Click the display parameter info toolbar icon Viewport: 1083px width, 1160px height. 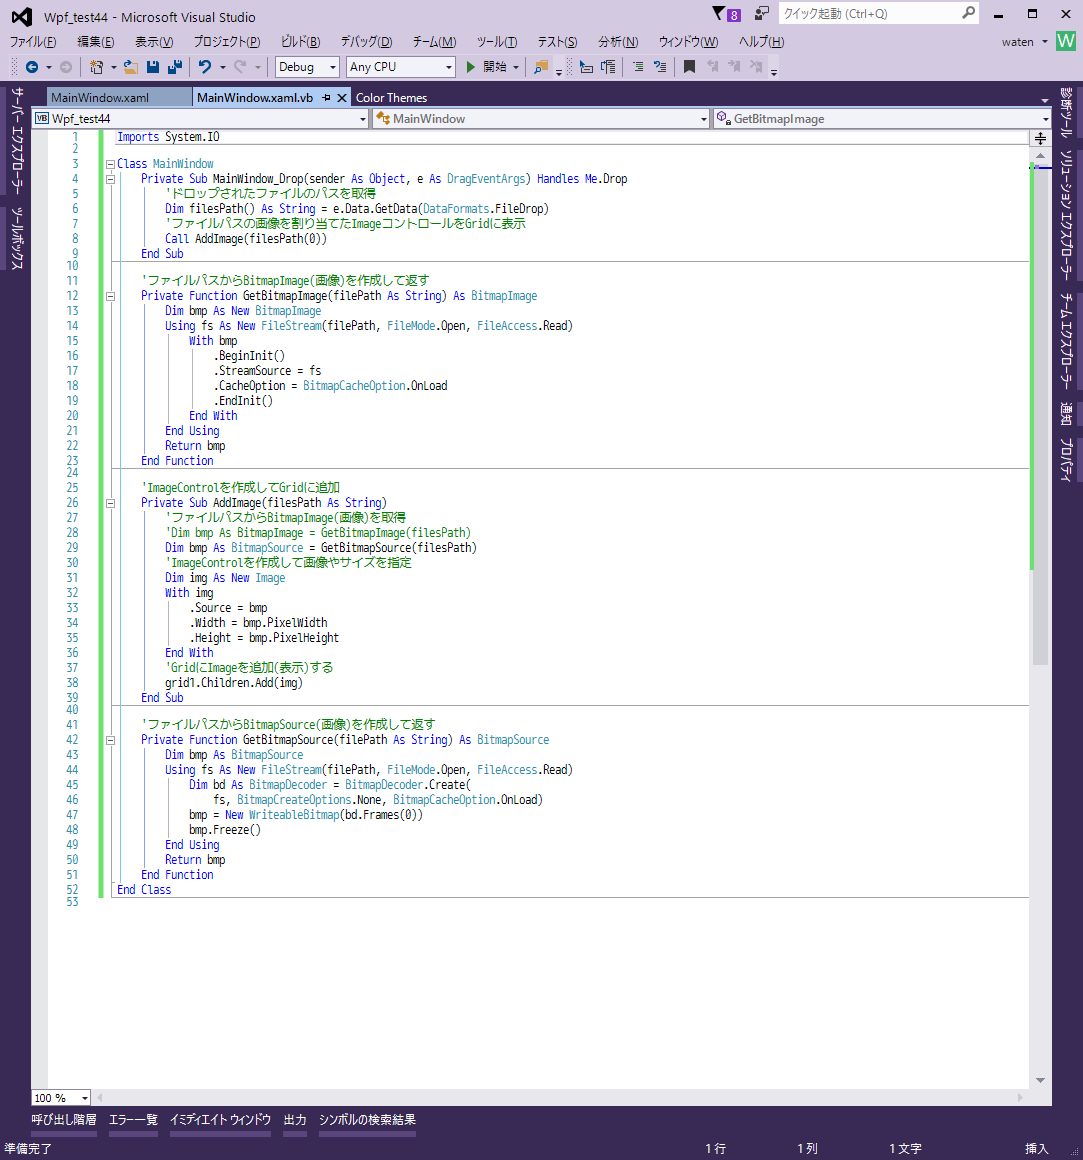(608, 67)
